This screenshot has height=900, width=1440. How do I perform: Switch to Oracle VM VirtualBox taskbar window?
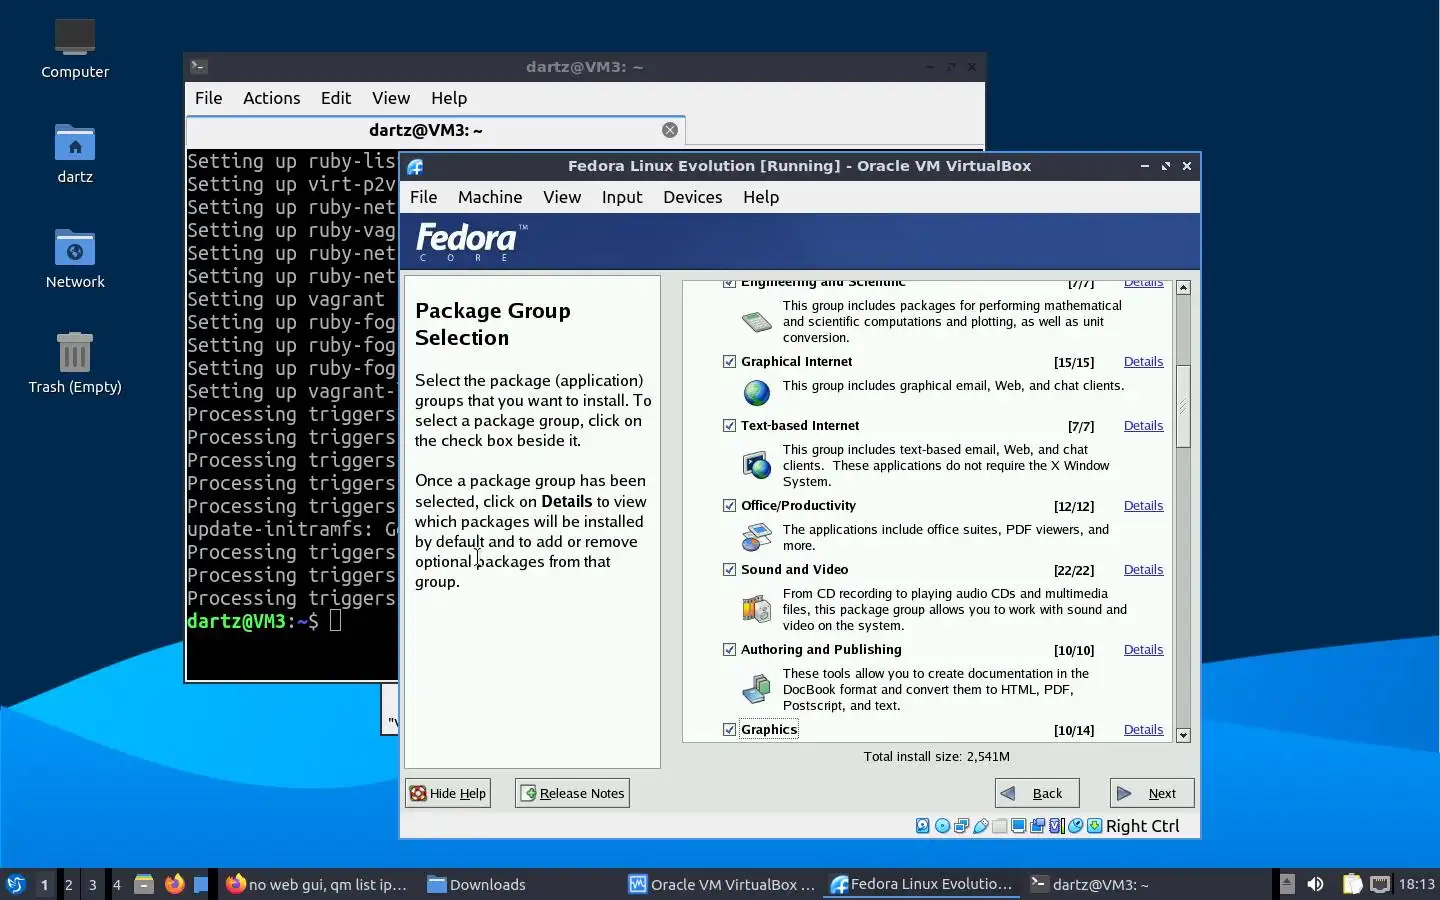[x=721, y=884]
